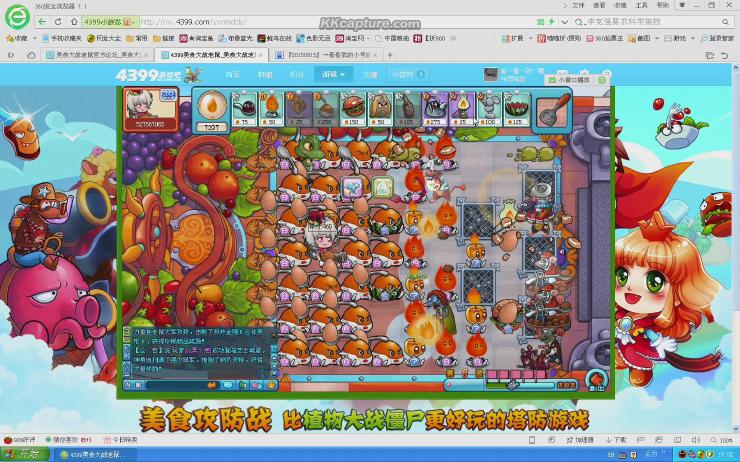Click the blue speech bubble chat icon

click(x=228, y=385)
